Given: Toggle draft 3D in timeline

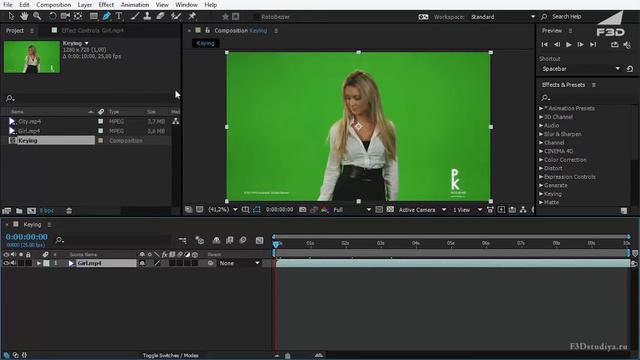Looking at the screenshot, I should click(200, 240).
